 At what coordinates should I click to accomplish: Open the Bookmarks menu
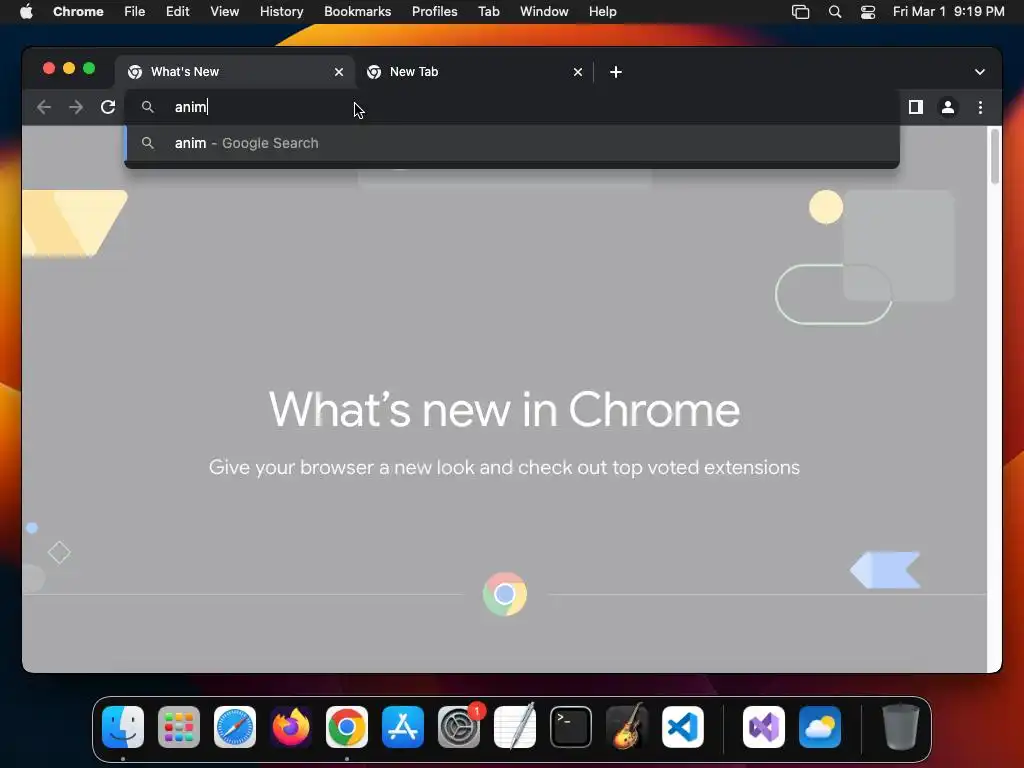357,12
